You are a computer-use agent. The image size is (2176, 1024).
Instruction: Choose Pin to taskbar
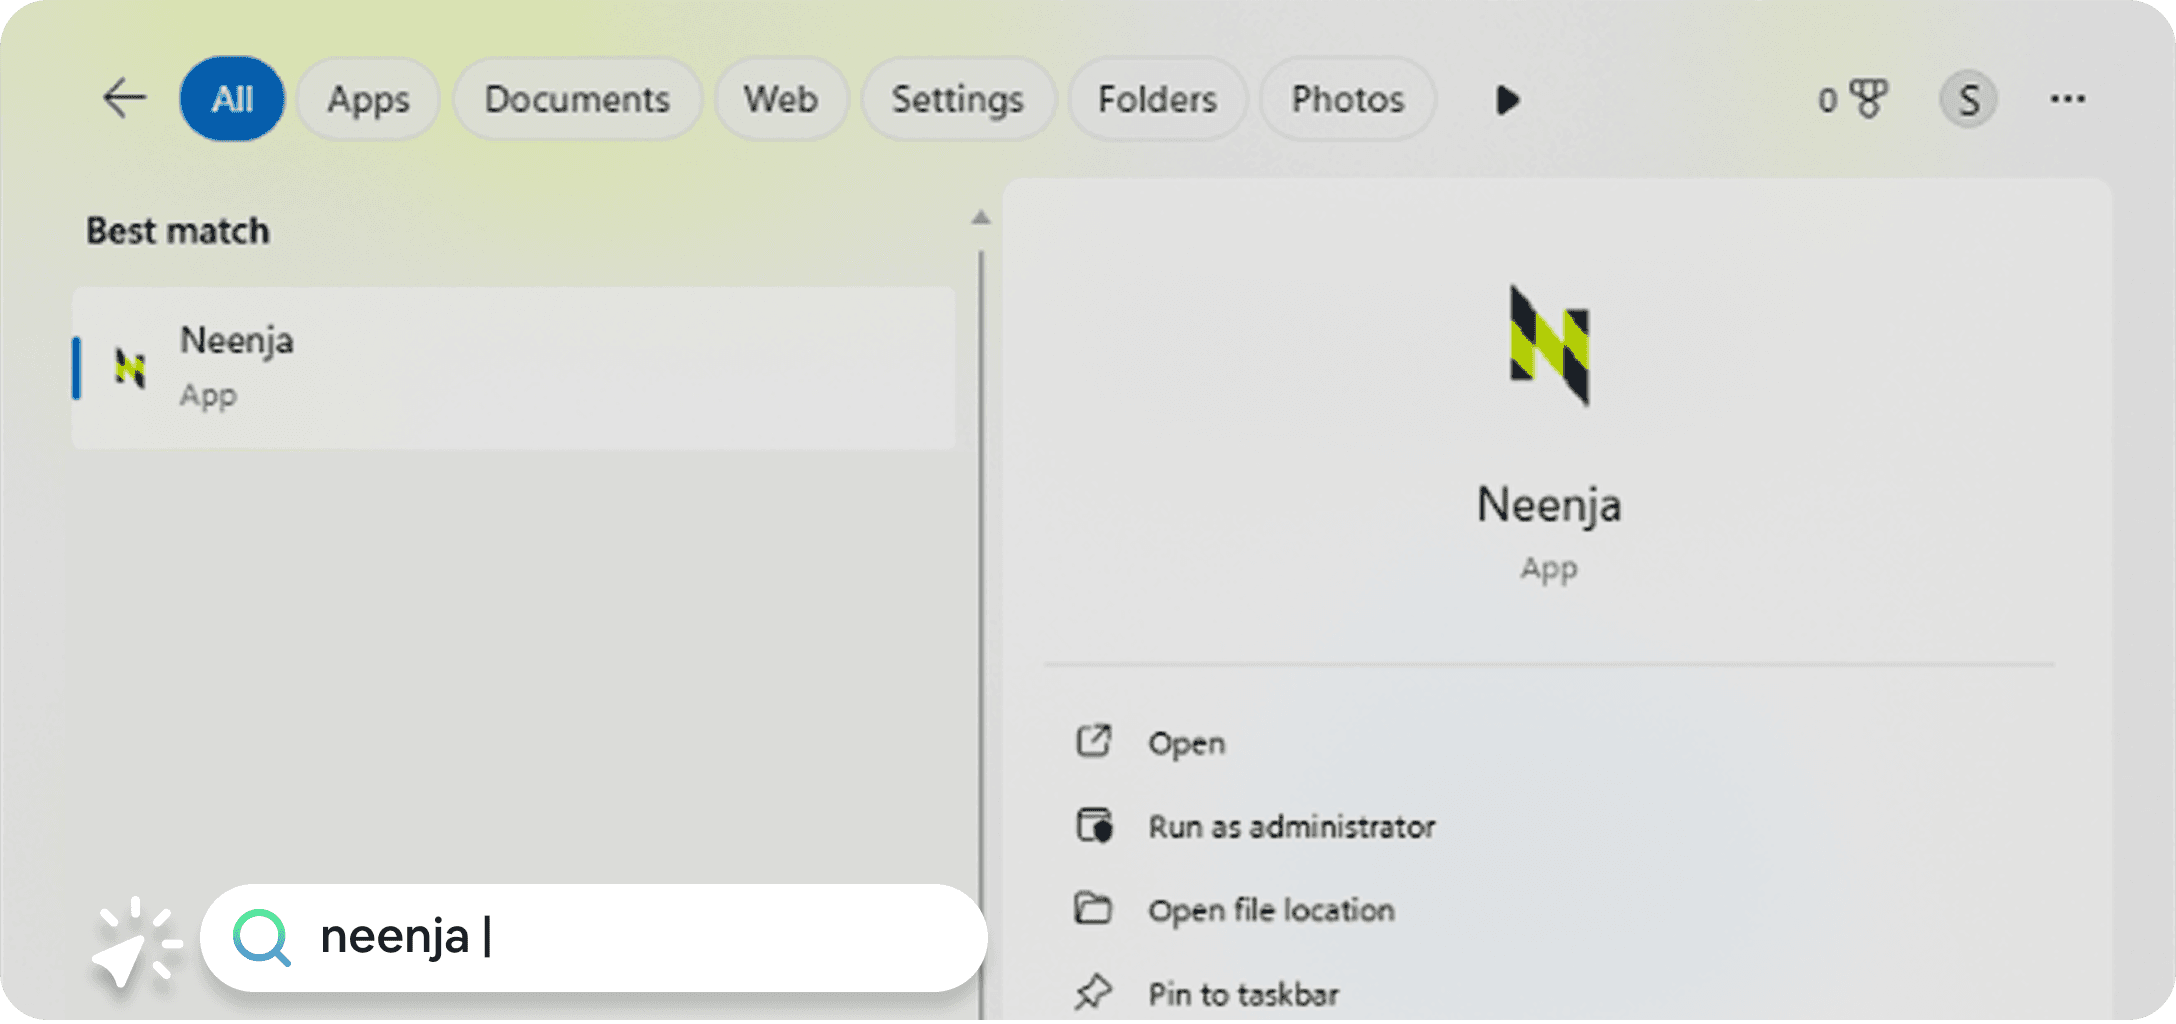pyautogui.click(x=1243, y=994)
